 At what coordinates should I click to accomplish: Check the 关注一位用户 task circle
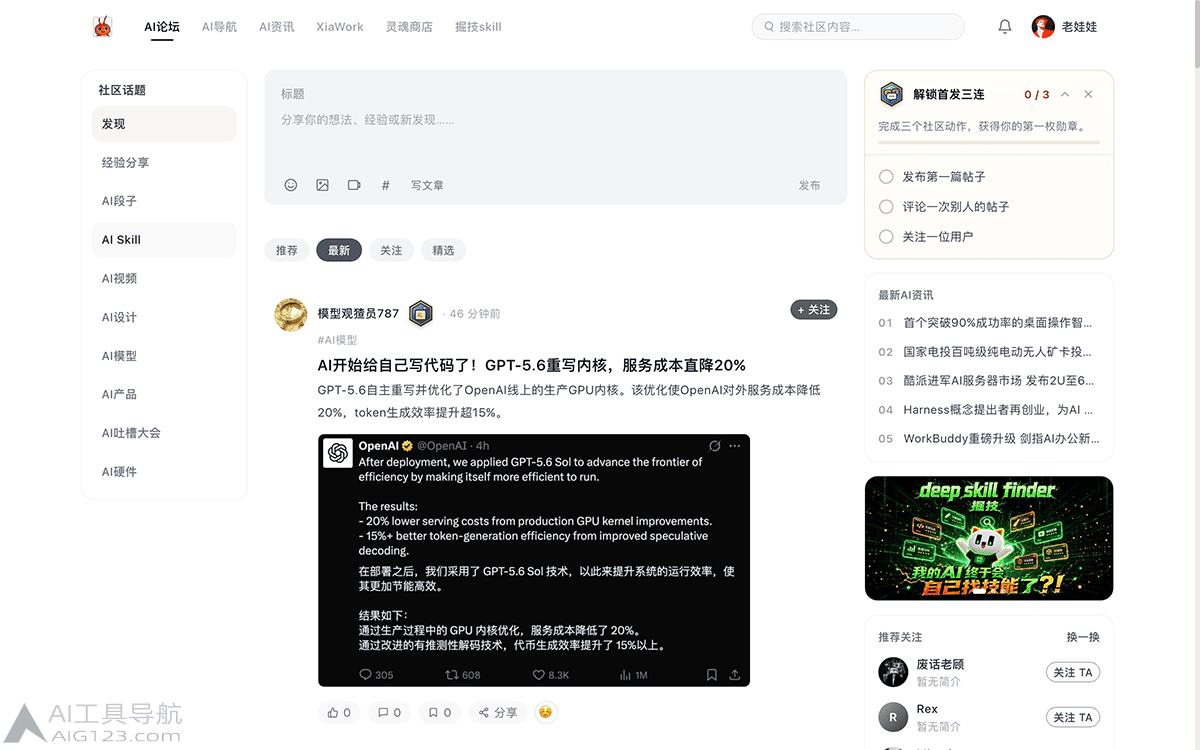coord(886,236)
